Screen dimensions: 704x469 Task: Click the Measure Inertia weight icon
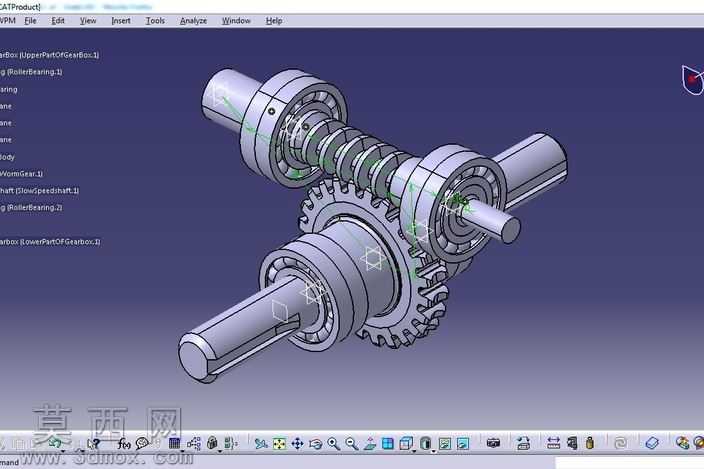590,443
